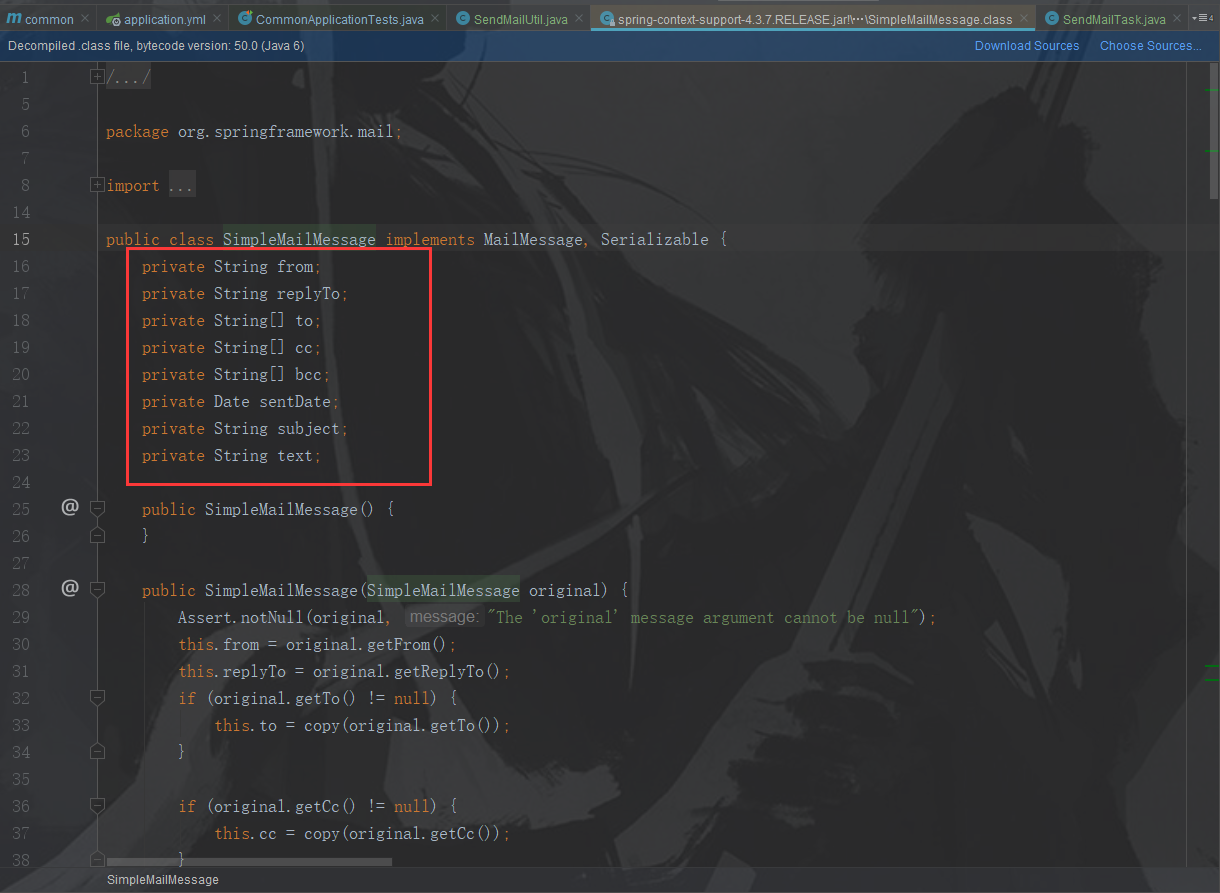Click 'private String[] to' field

[x=231, y=320]
